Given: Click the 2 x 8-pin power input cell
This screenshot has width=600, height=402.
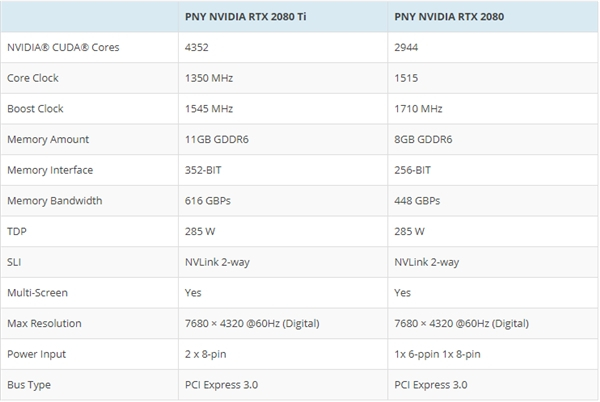Looking at the screenshot, I should (208, 353).
